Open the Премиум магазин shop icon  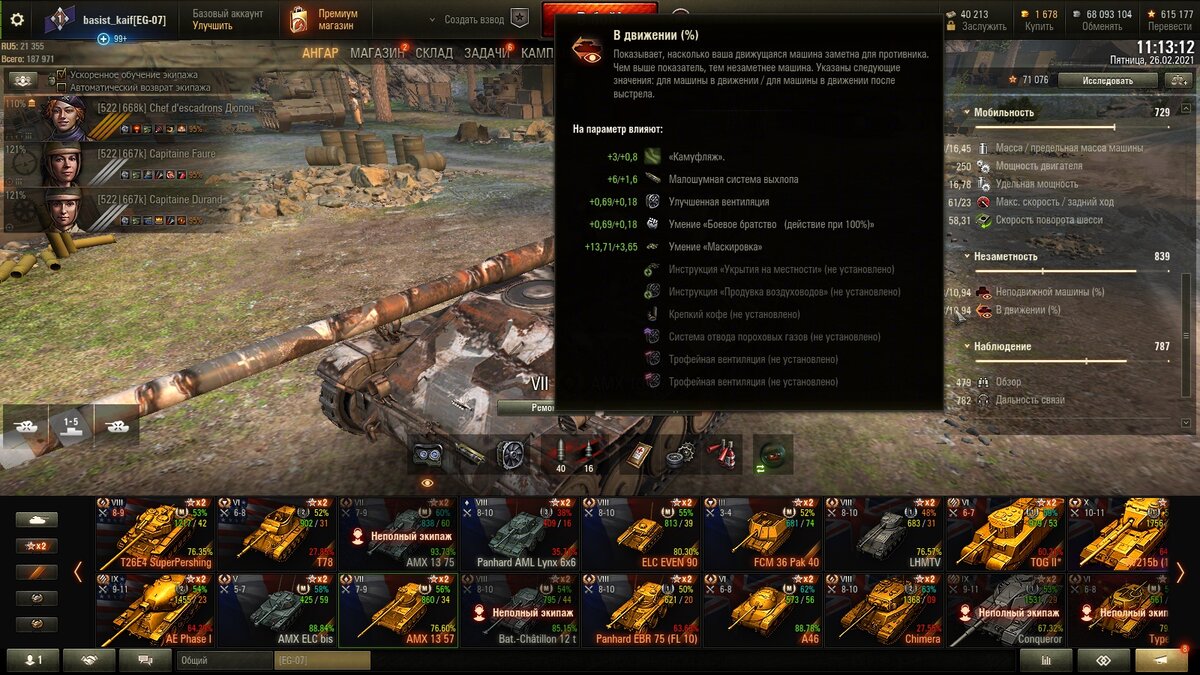pos(299,19)
